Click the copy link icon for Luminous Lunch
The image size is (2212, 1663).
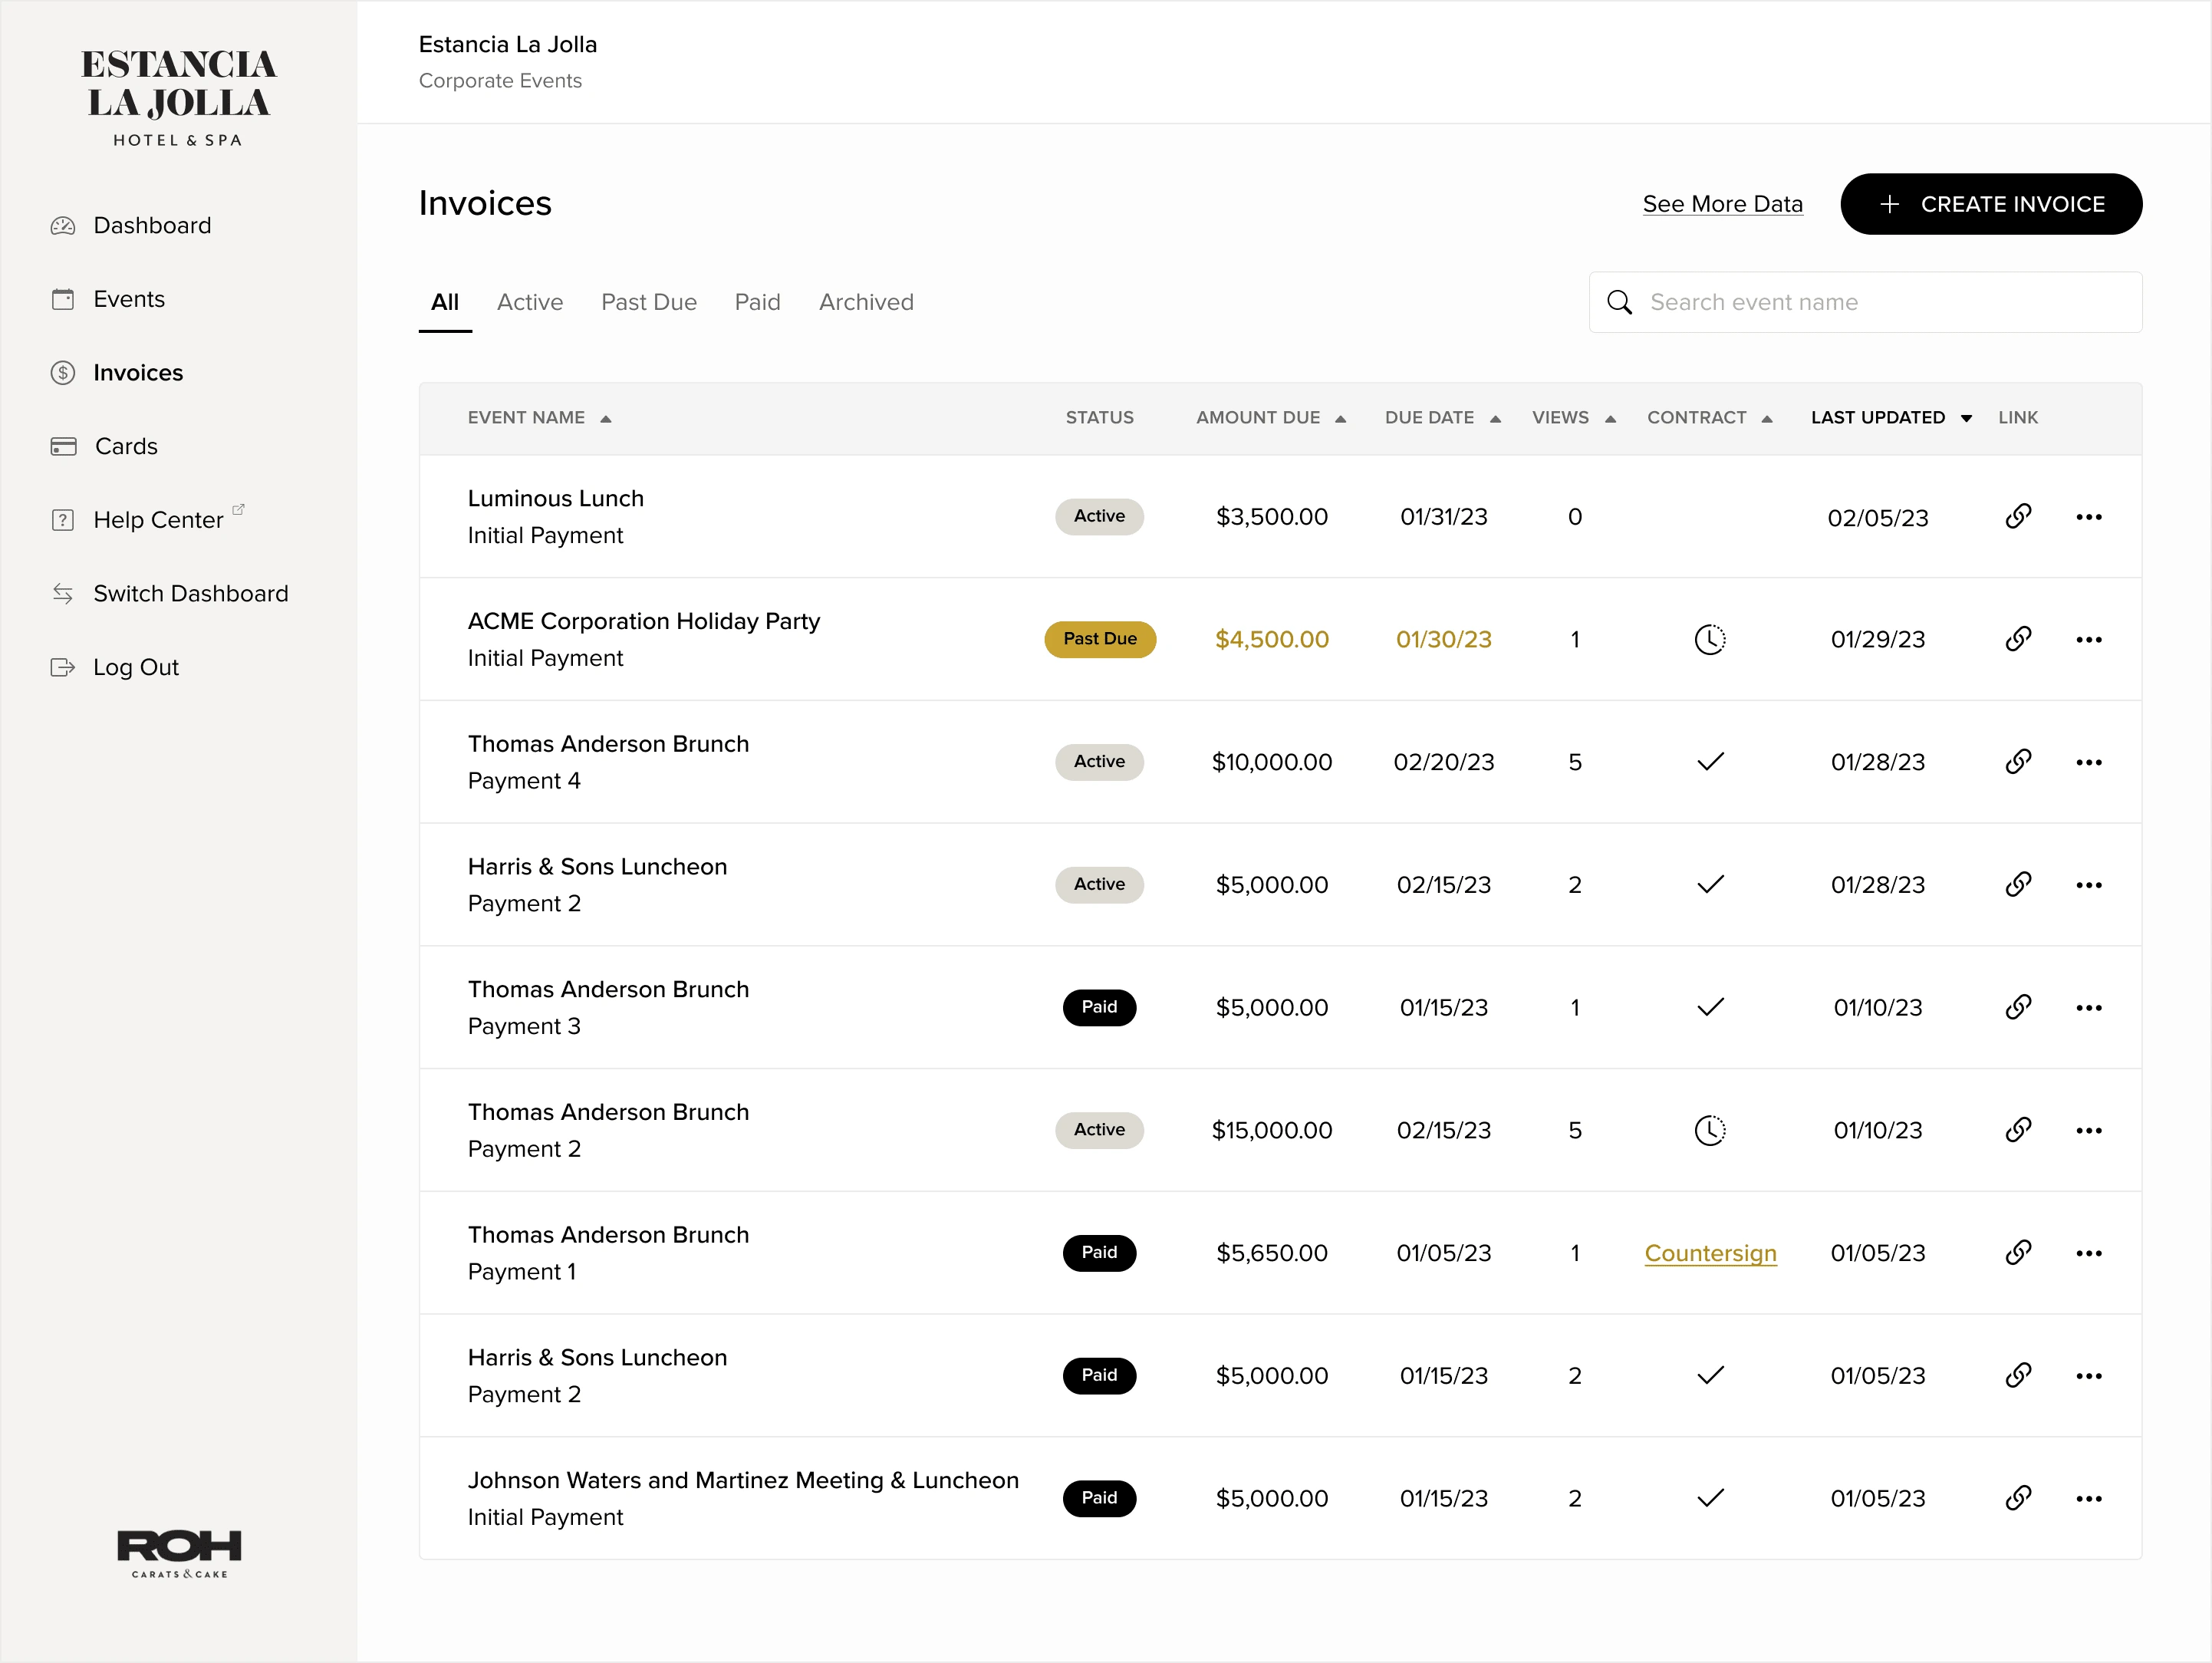point(2018,515)
